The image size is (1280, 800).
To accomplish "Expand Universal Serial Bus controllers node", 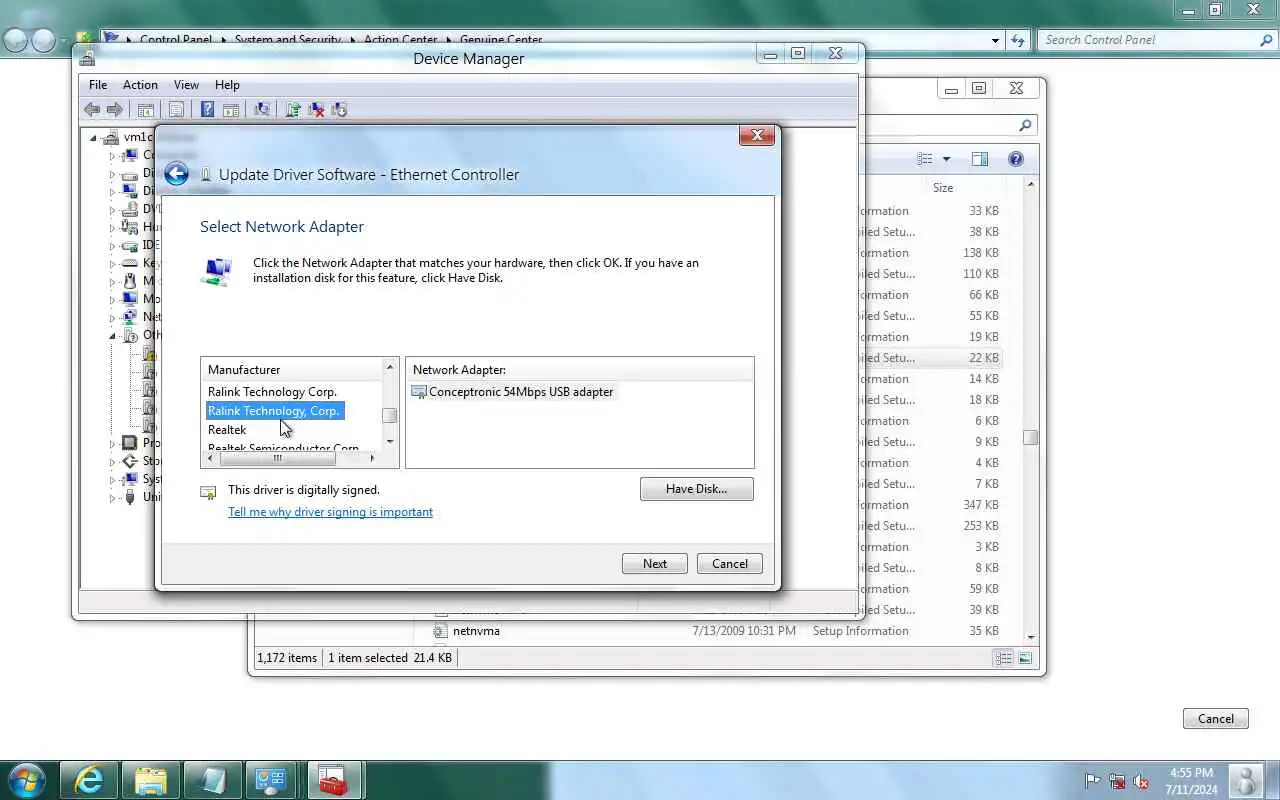I will click(x=112, y=497).
